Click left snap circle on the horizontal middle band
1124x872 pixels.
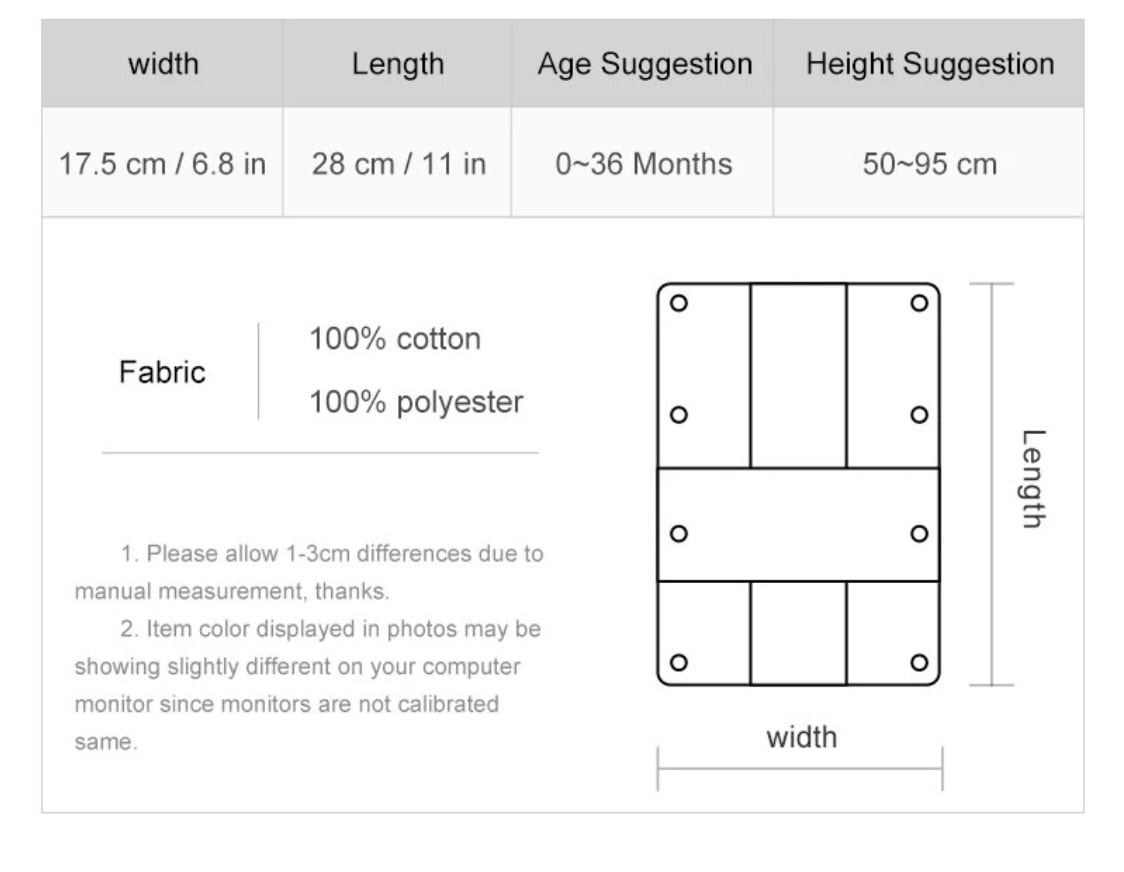point(678,533)
